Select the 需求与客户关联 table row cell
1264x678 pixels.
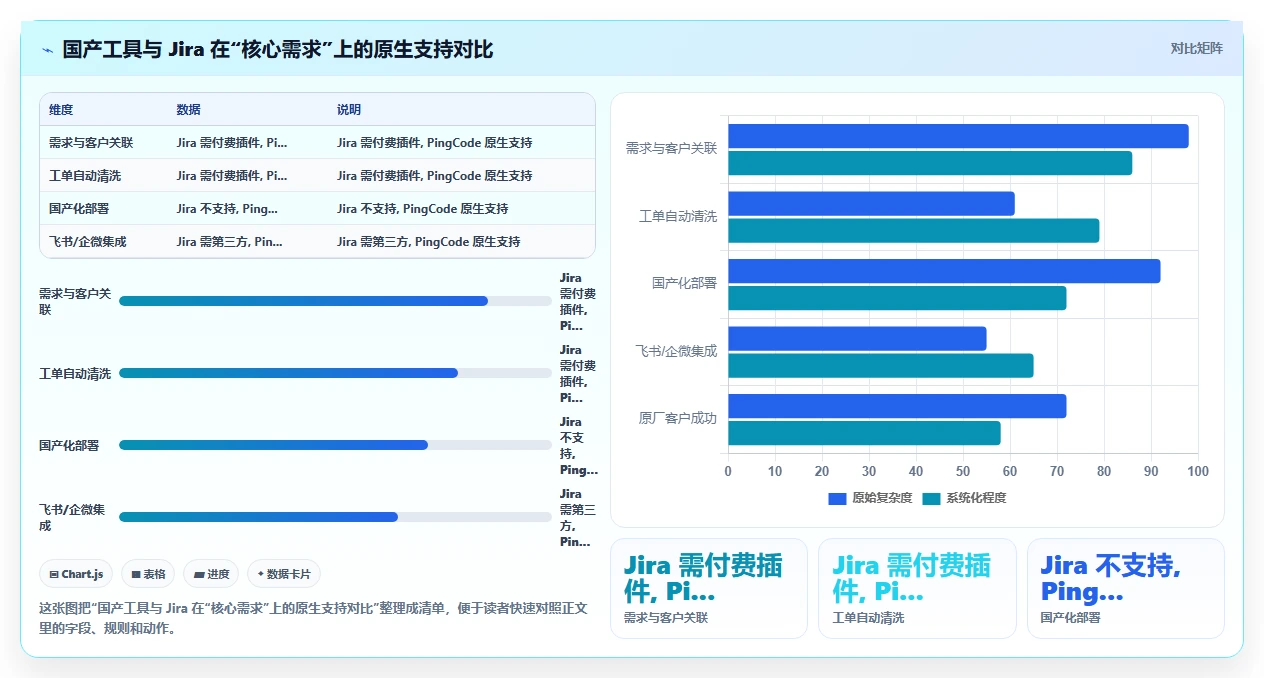[91, 143]
